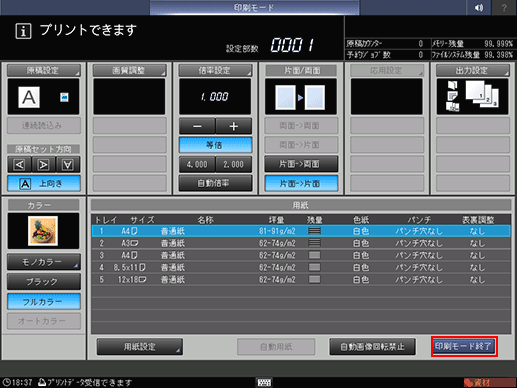Viewport: 517px width, 388px height.
Task: Increase magnification with the plus button
Action: (234, 126)
